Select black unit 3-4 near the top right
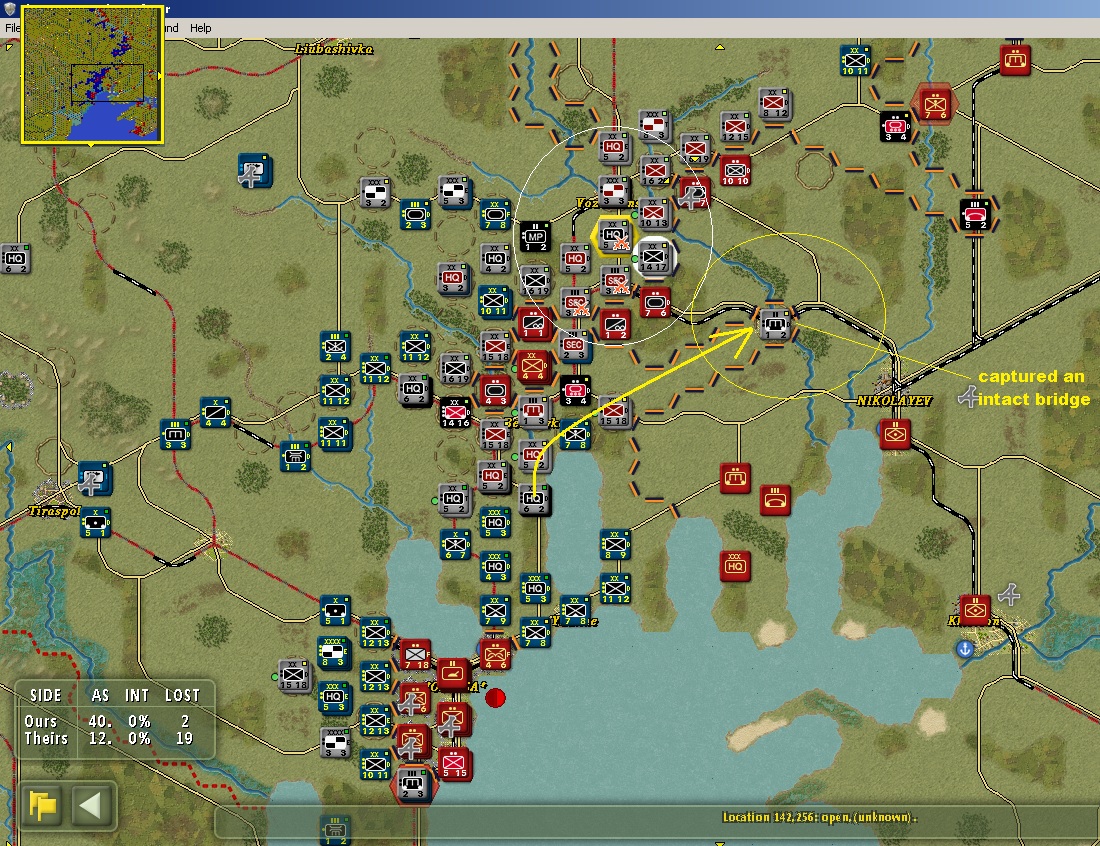The image size is (1100, 846). coord(895,127)
